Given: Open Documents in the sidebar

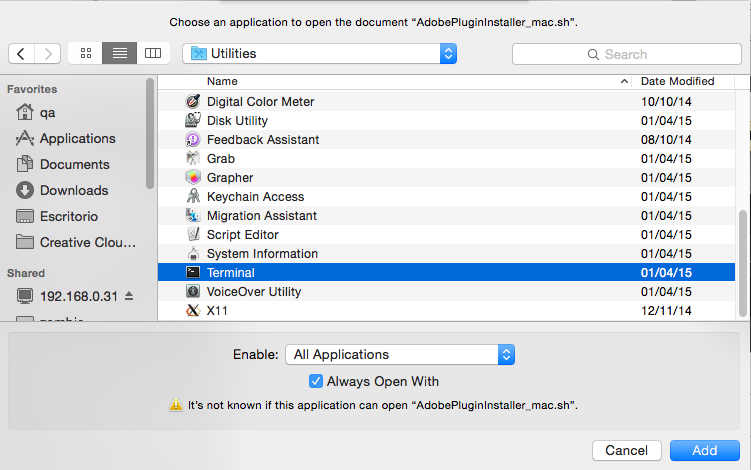Looking at the screenshot, I should tap(63, 164).
